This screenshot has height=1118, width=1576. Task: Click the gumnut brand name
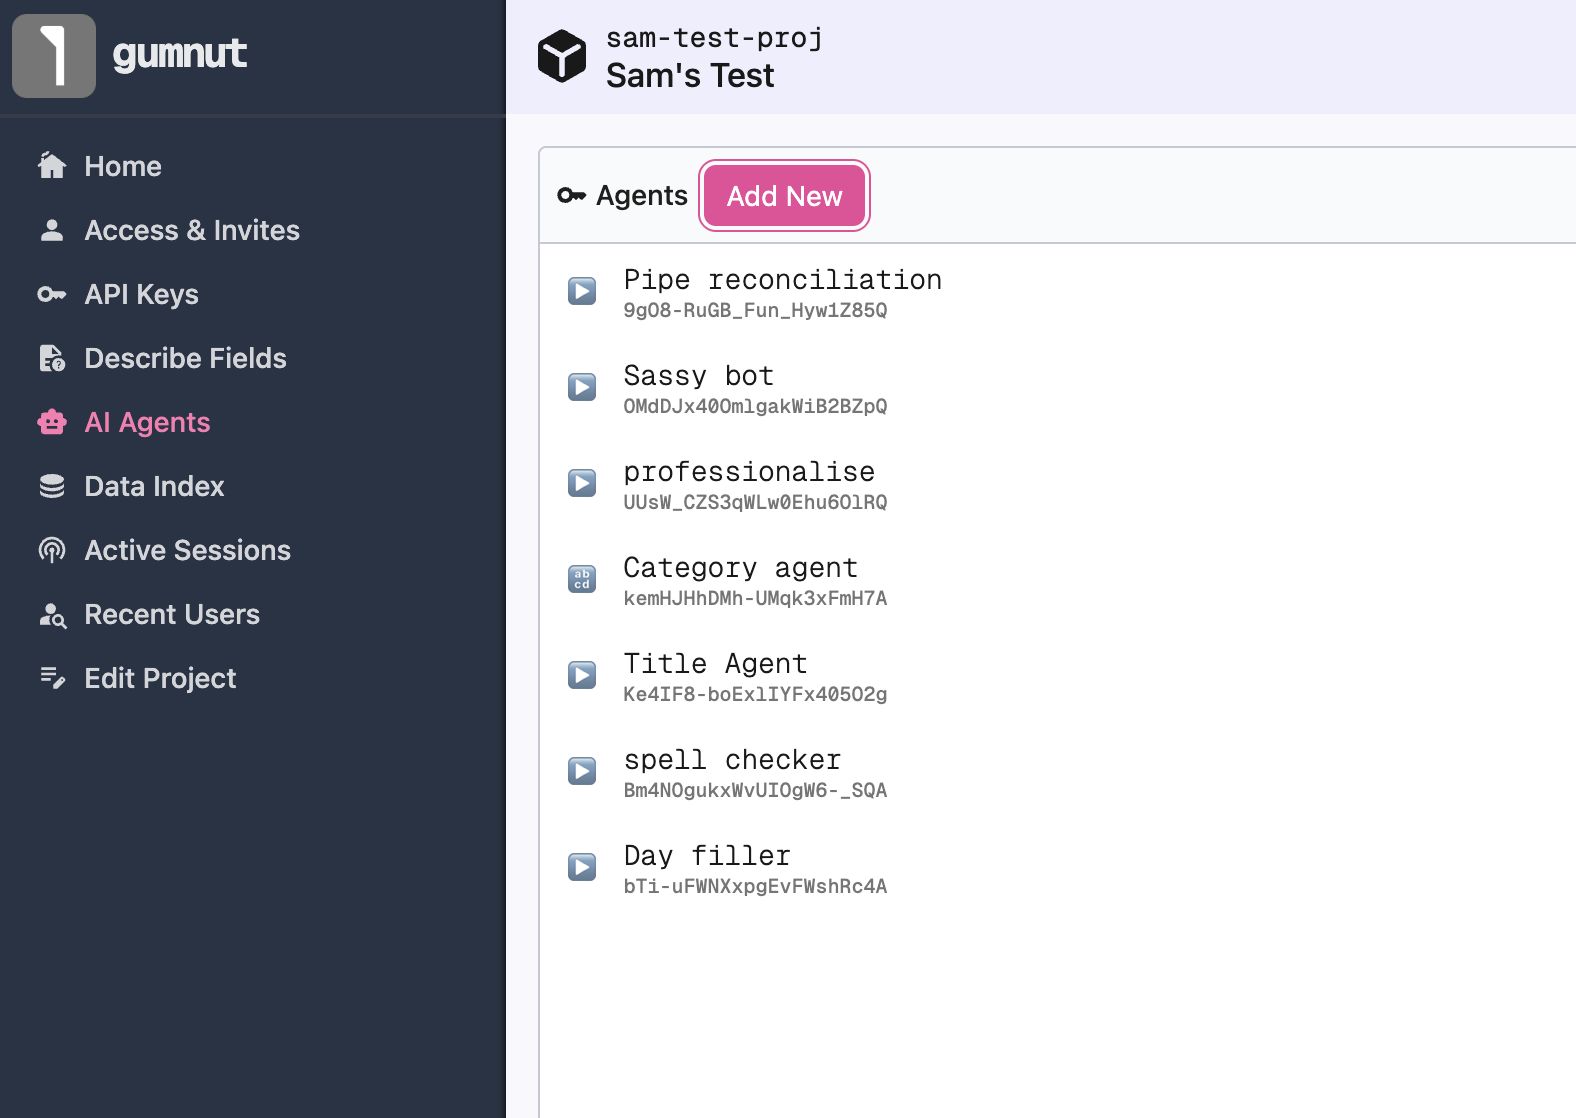point(180,53)
